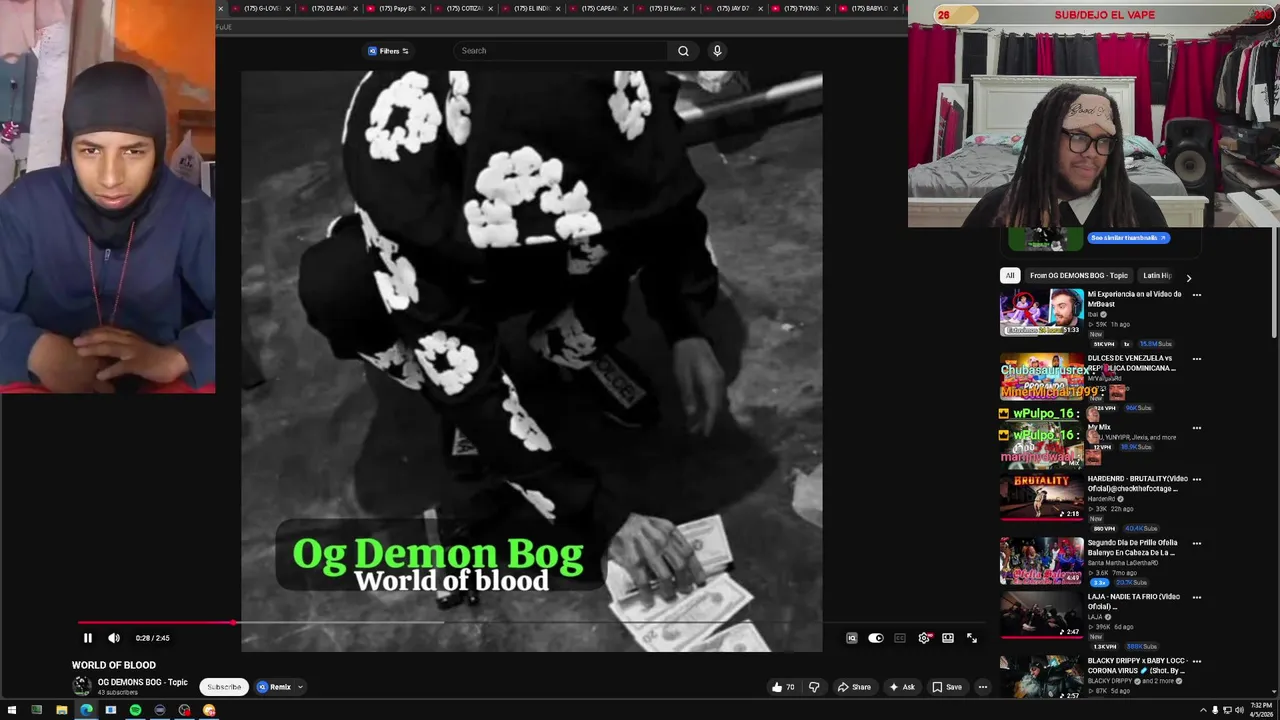Open File Explorer from the taskbar
The height and width of the screenshot is (720, 1280).
click(61, 710)
